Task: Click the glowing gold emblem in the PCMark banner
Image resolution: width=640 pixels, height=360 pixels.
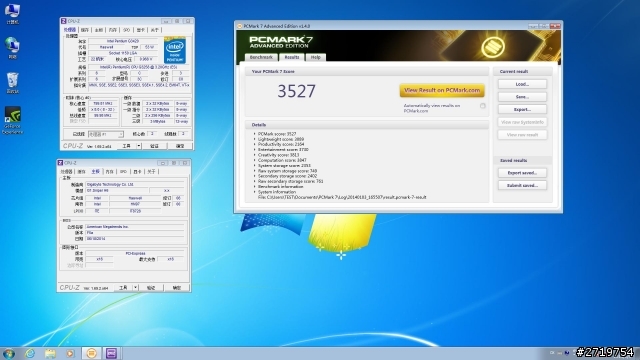Action: tap(493, 47)
